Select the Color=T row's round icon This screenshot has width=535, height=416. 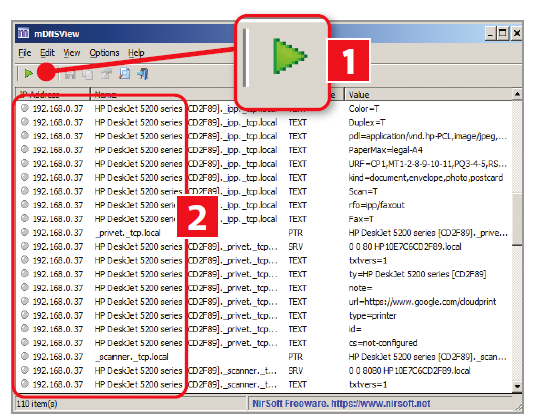point(25,108)
